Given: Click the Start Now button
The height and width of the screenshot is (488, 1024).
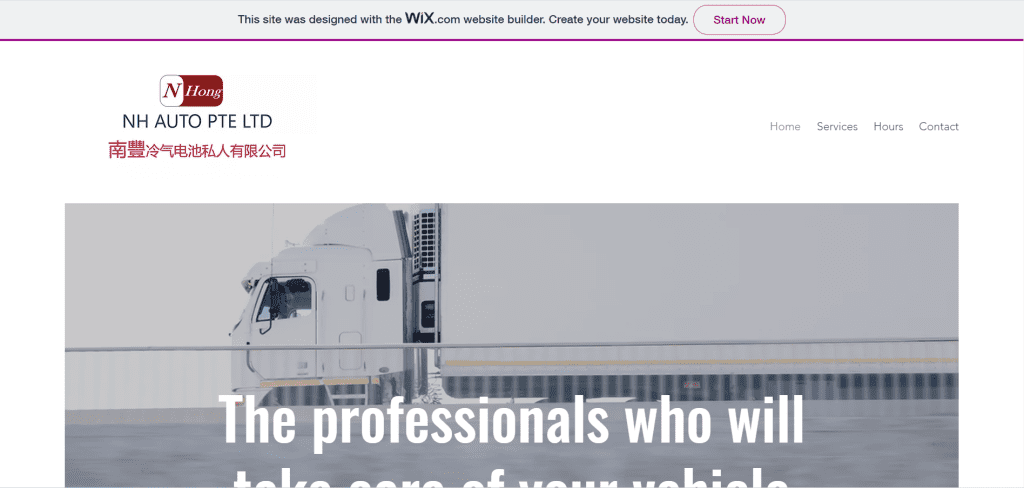Looking at the screenshot, I should [x=739, y=20].
